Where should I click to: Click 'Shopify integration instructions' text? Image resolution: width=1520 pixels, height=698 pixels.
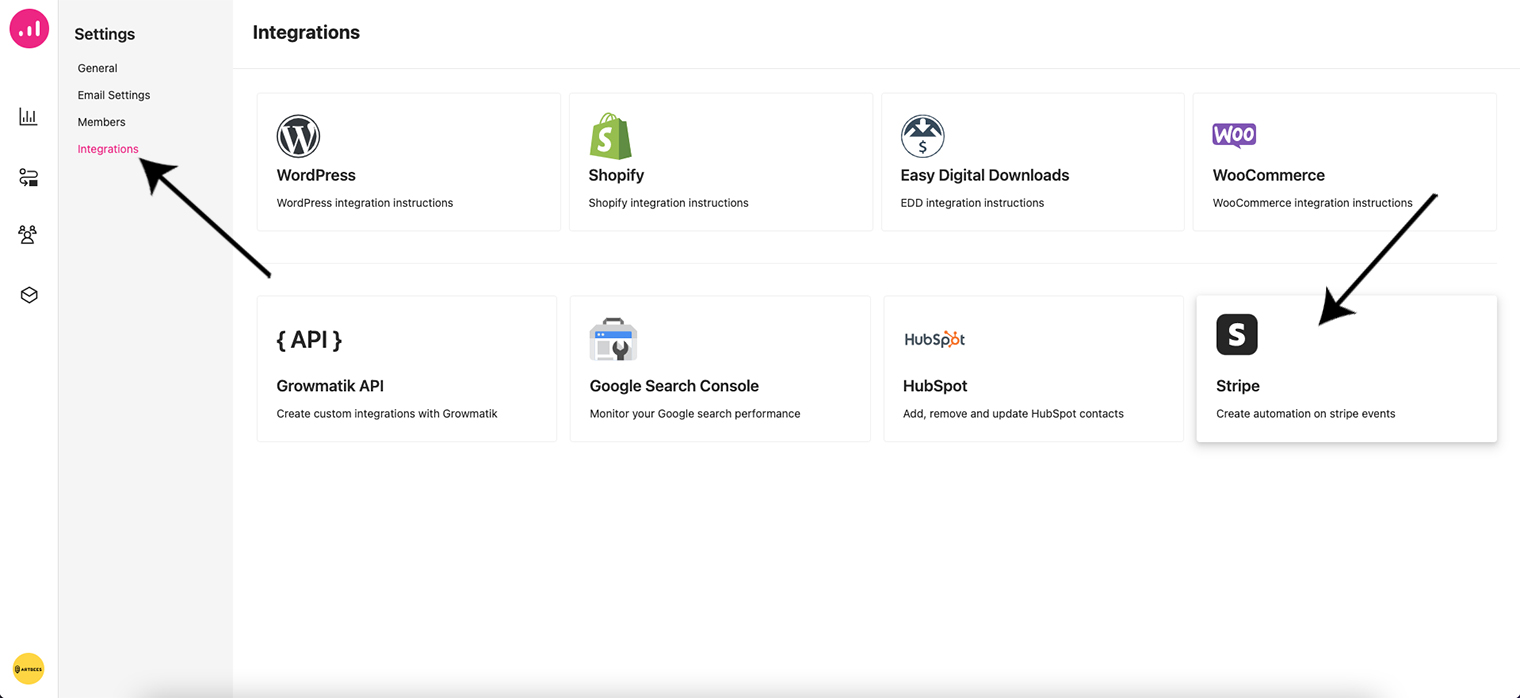(x=668, y=203)
